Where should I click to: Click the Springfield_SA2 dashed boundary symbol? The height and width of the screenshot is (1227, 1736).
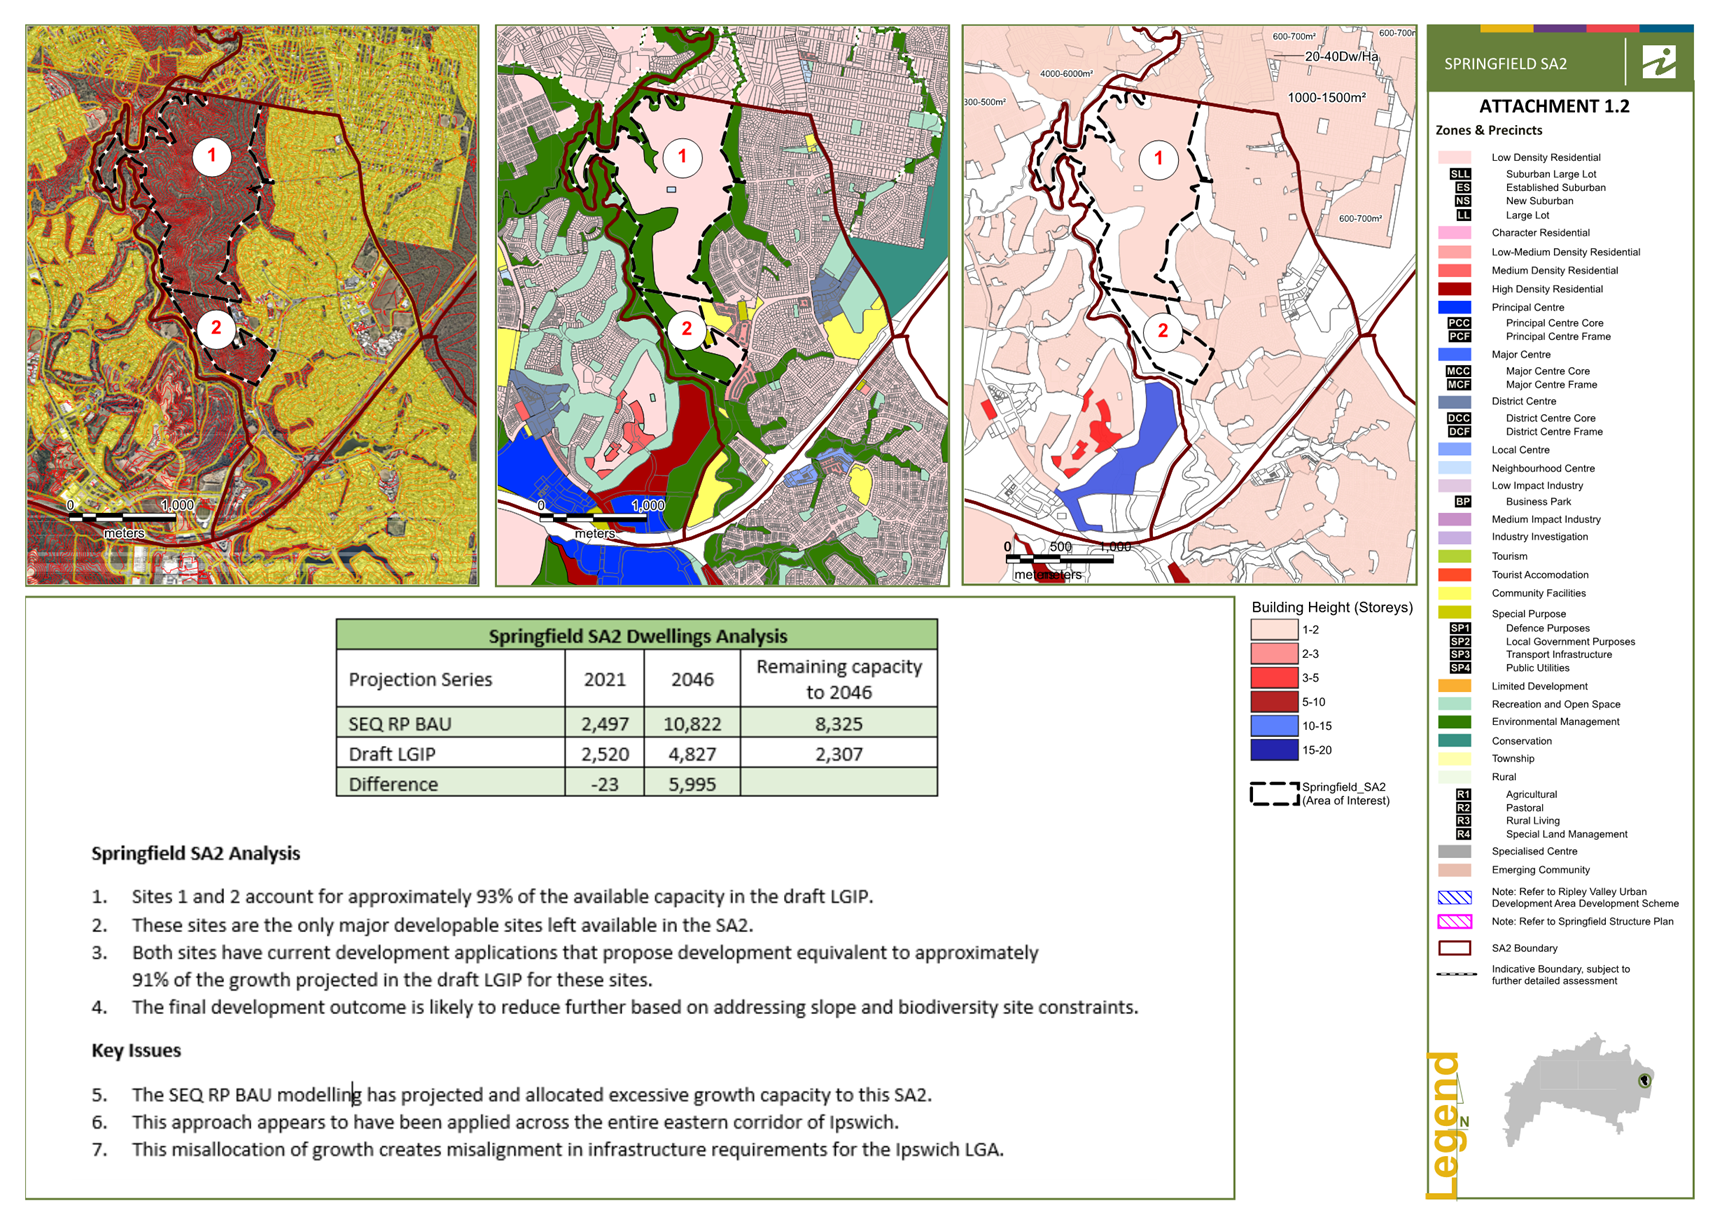pyautogui.click(x=1275, y=794)
